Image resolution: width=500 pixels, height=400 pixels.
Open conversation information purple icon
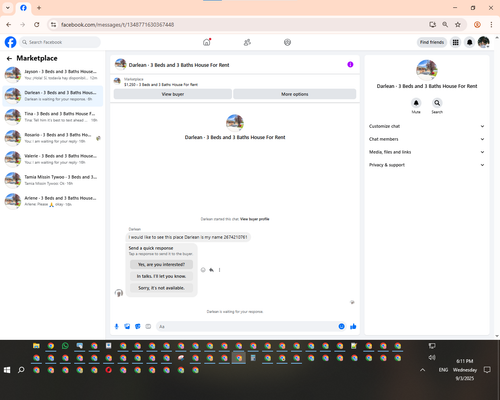pyautogui.click(x=350, y=65)
